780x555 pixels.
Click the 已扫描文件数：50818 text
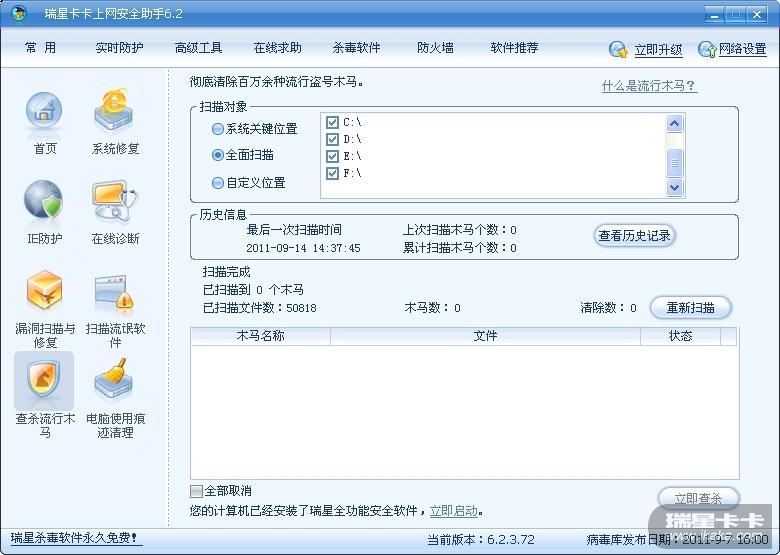tap(260, 308)
